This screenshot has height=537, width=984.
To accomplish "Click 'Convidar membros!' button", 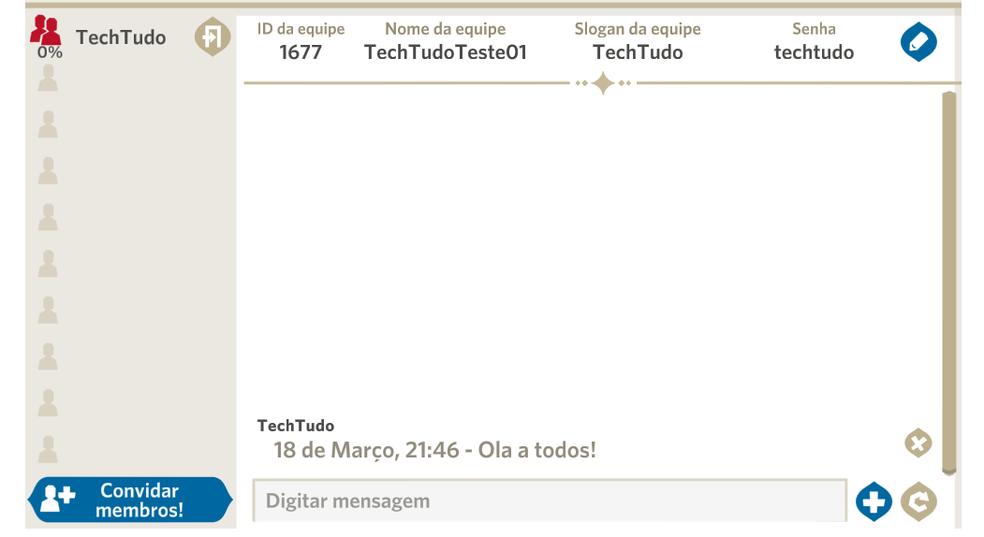I will coord(130,500).
